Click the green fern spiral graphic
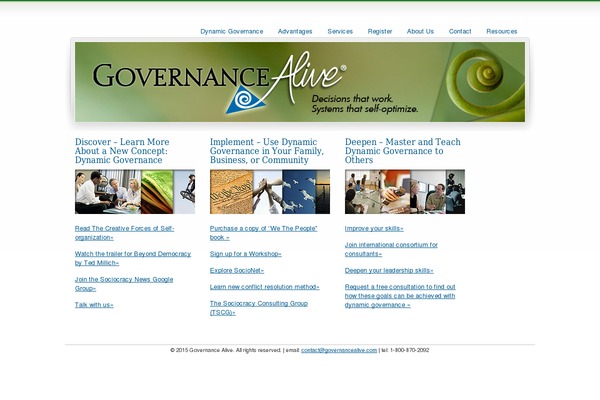The image size is (600, 400). 485,82
